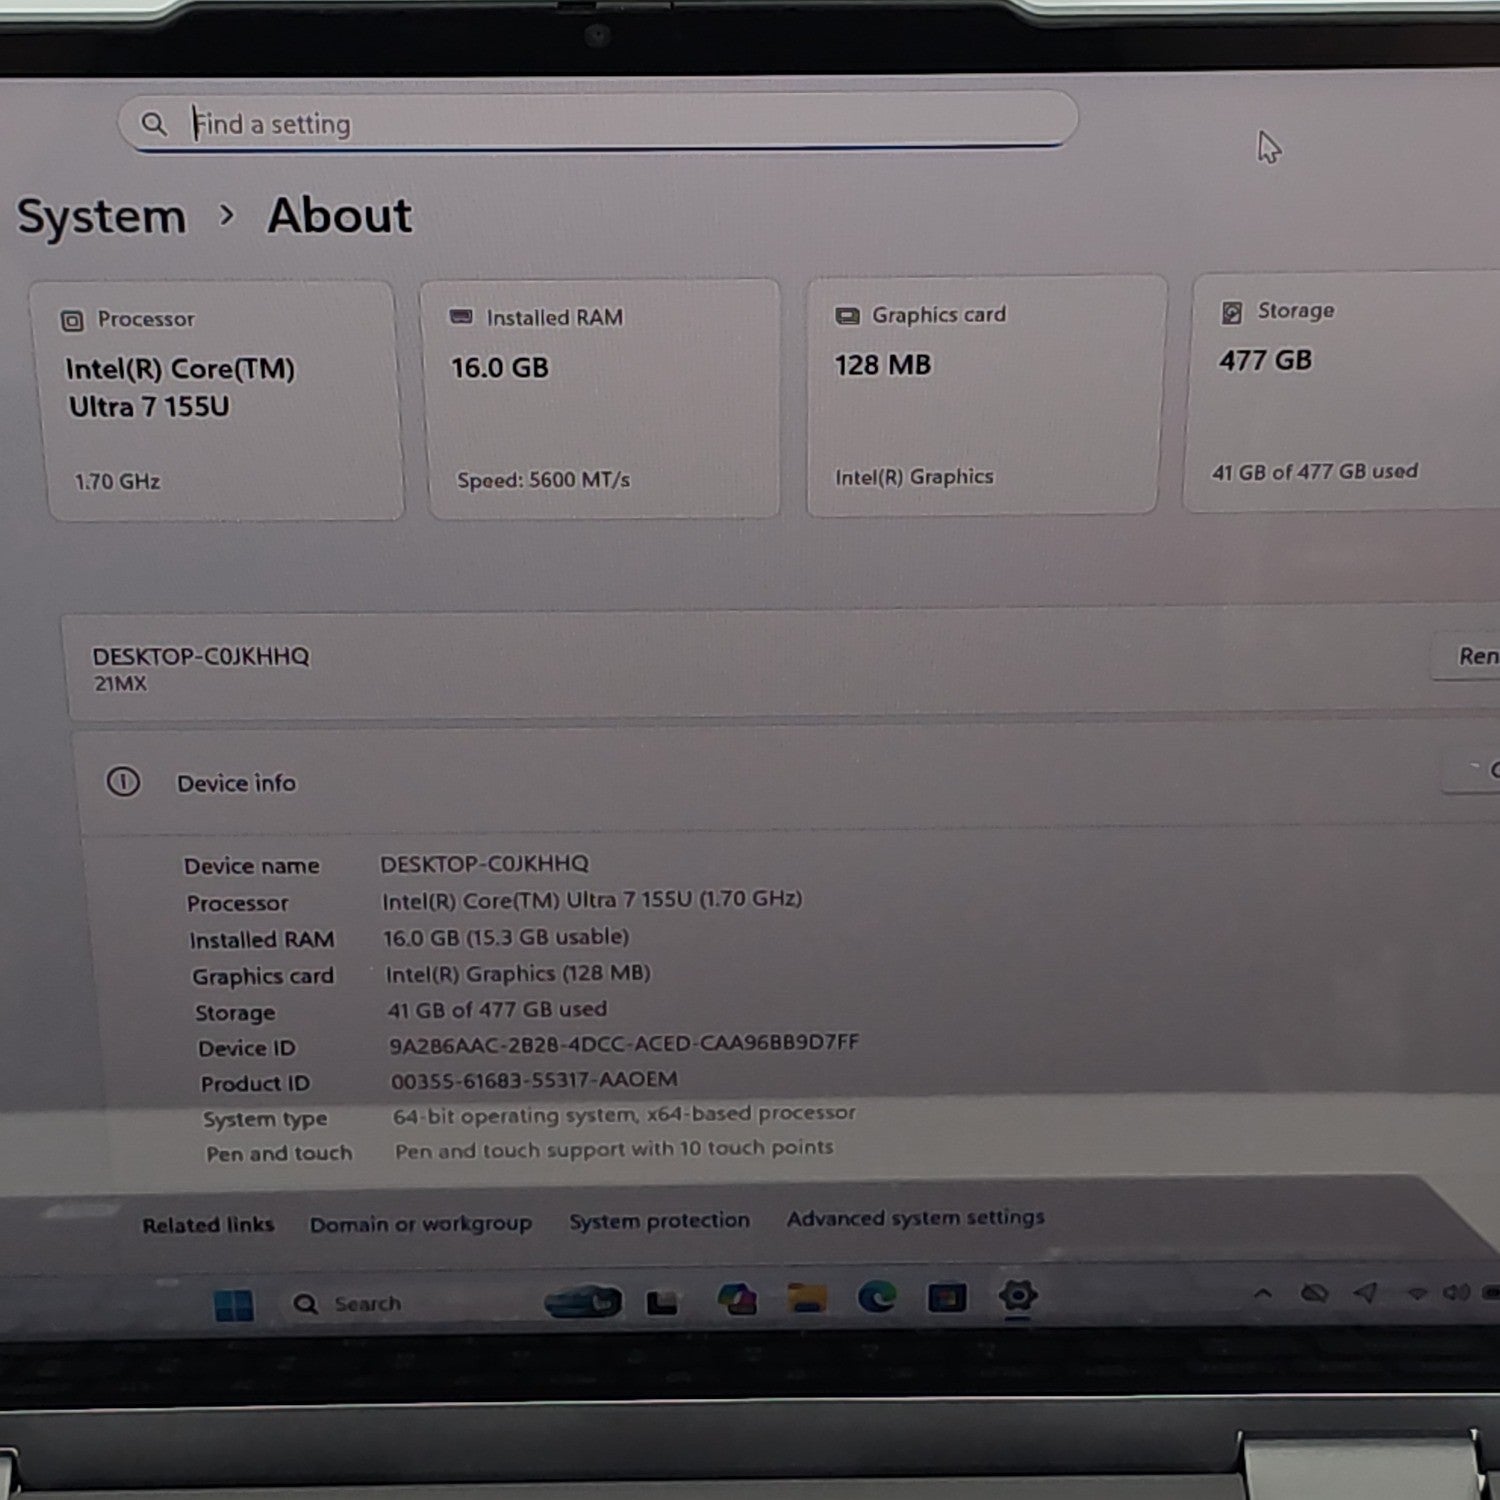
Task: Show hidden system tray icons
Action: pos(1263,1294)
